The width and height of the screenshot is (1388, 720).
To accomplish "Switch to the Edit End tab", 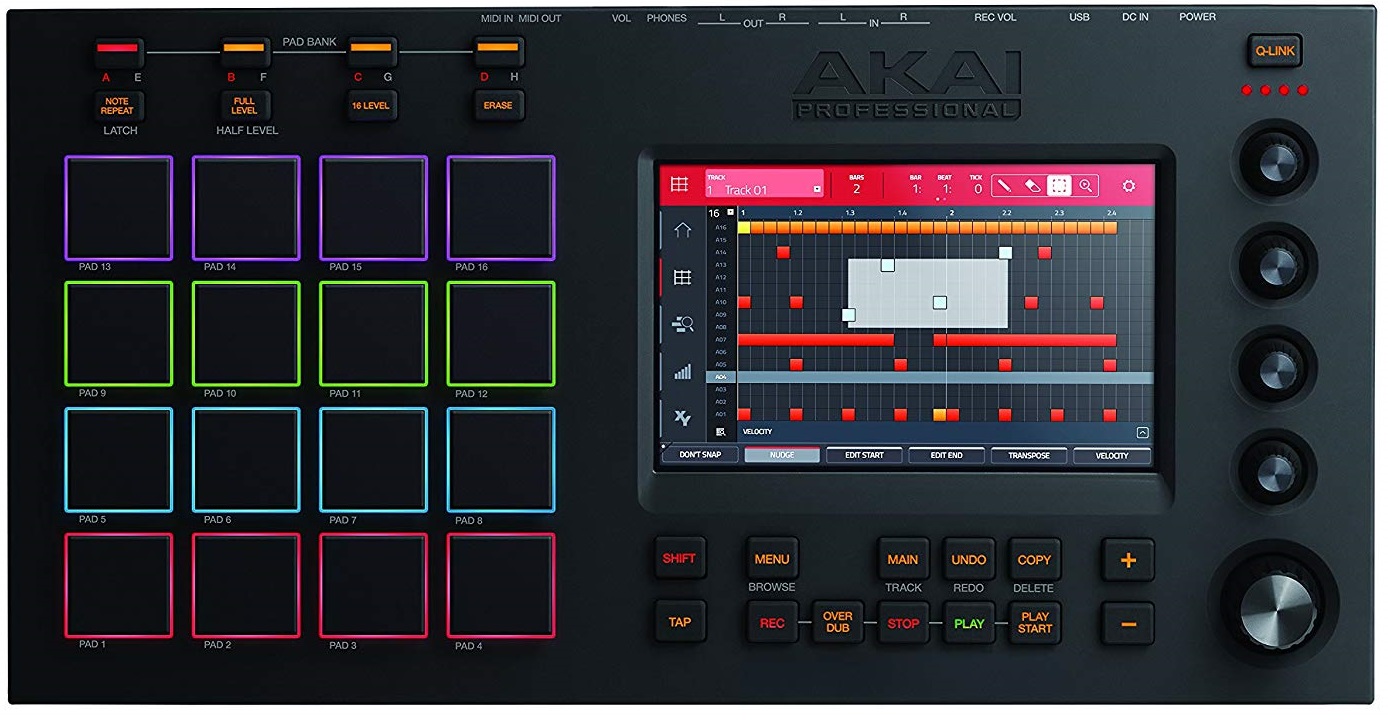I will [946, 455].
